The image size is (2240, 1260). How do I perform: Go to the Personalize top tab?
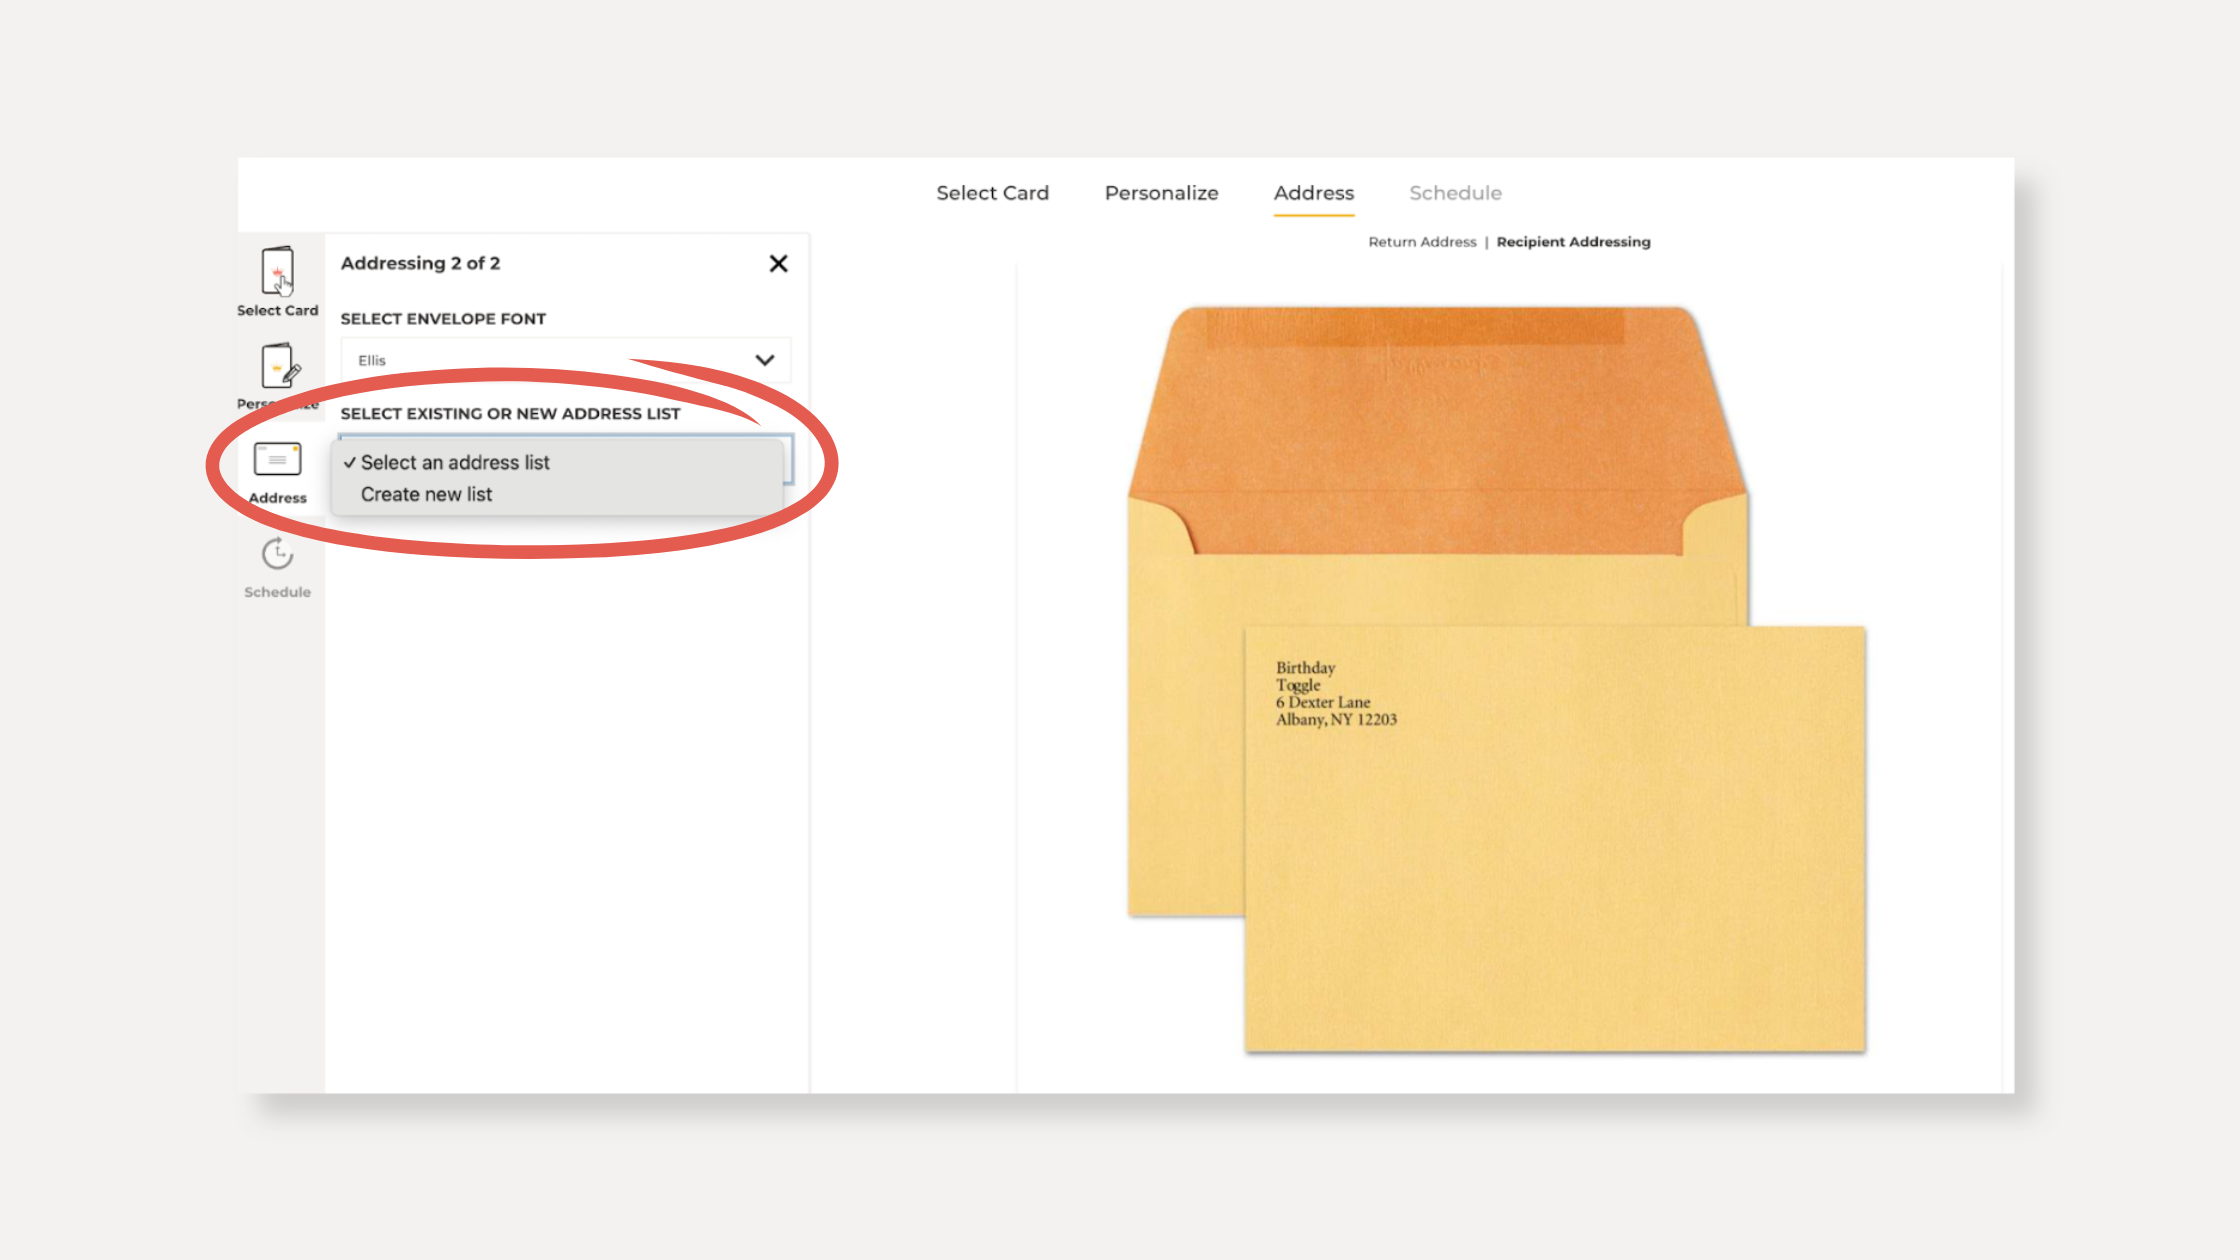point(1161,193)
